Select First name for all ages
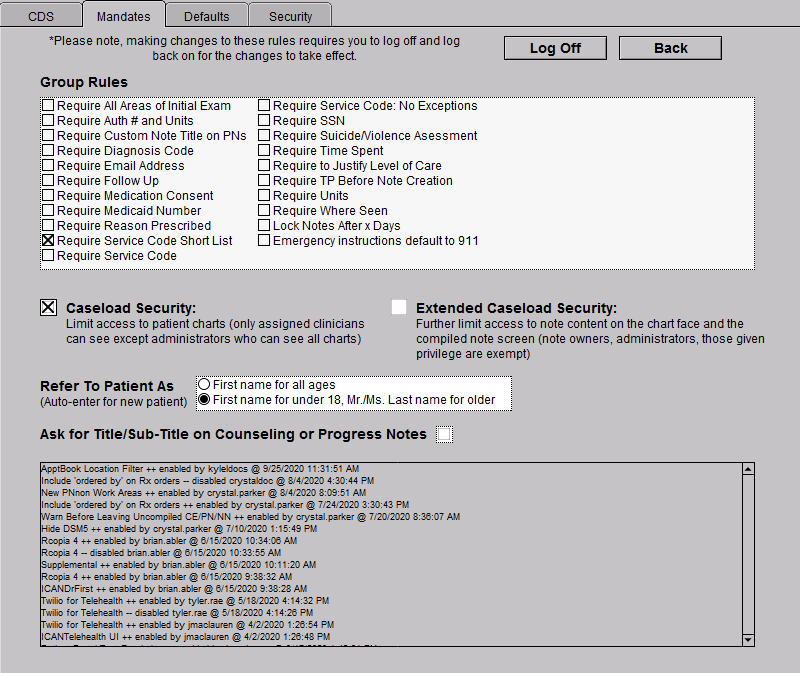Image resolution: width=800 pixels, height=673 pixels. [x=205, y=385]
